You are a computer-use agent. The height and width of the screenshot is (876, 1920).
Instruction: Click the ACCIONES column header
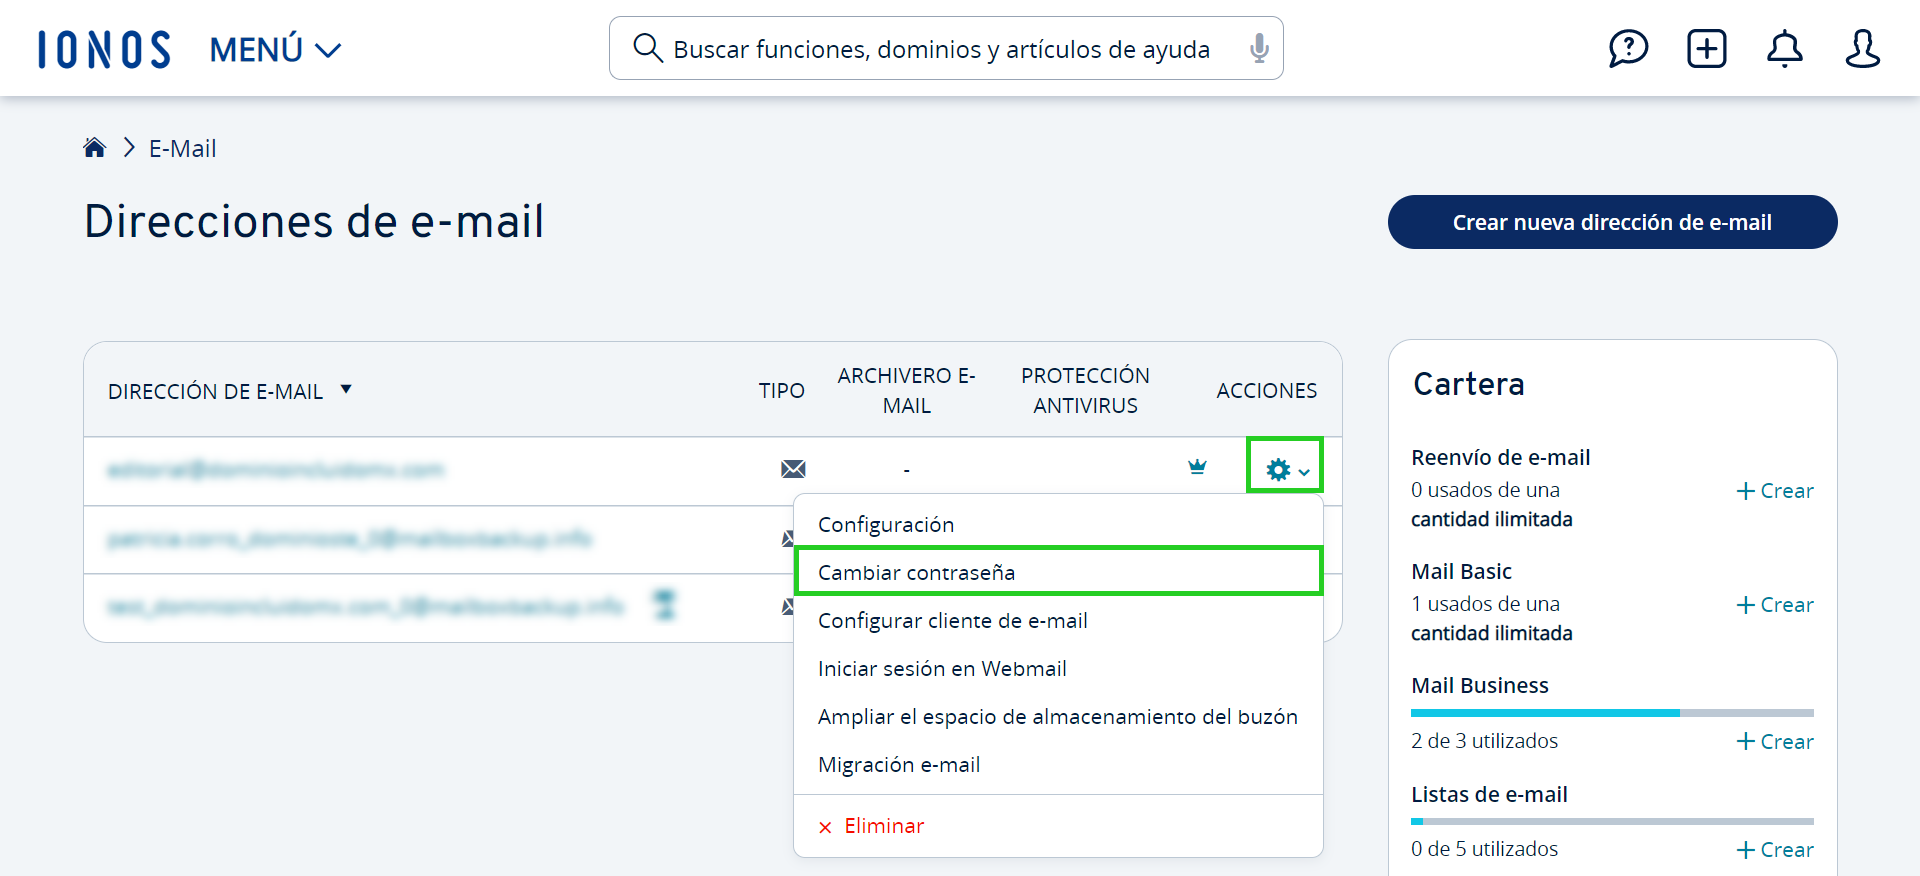pyautogui.click(x=1266, y=391)
